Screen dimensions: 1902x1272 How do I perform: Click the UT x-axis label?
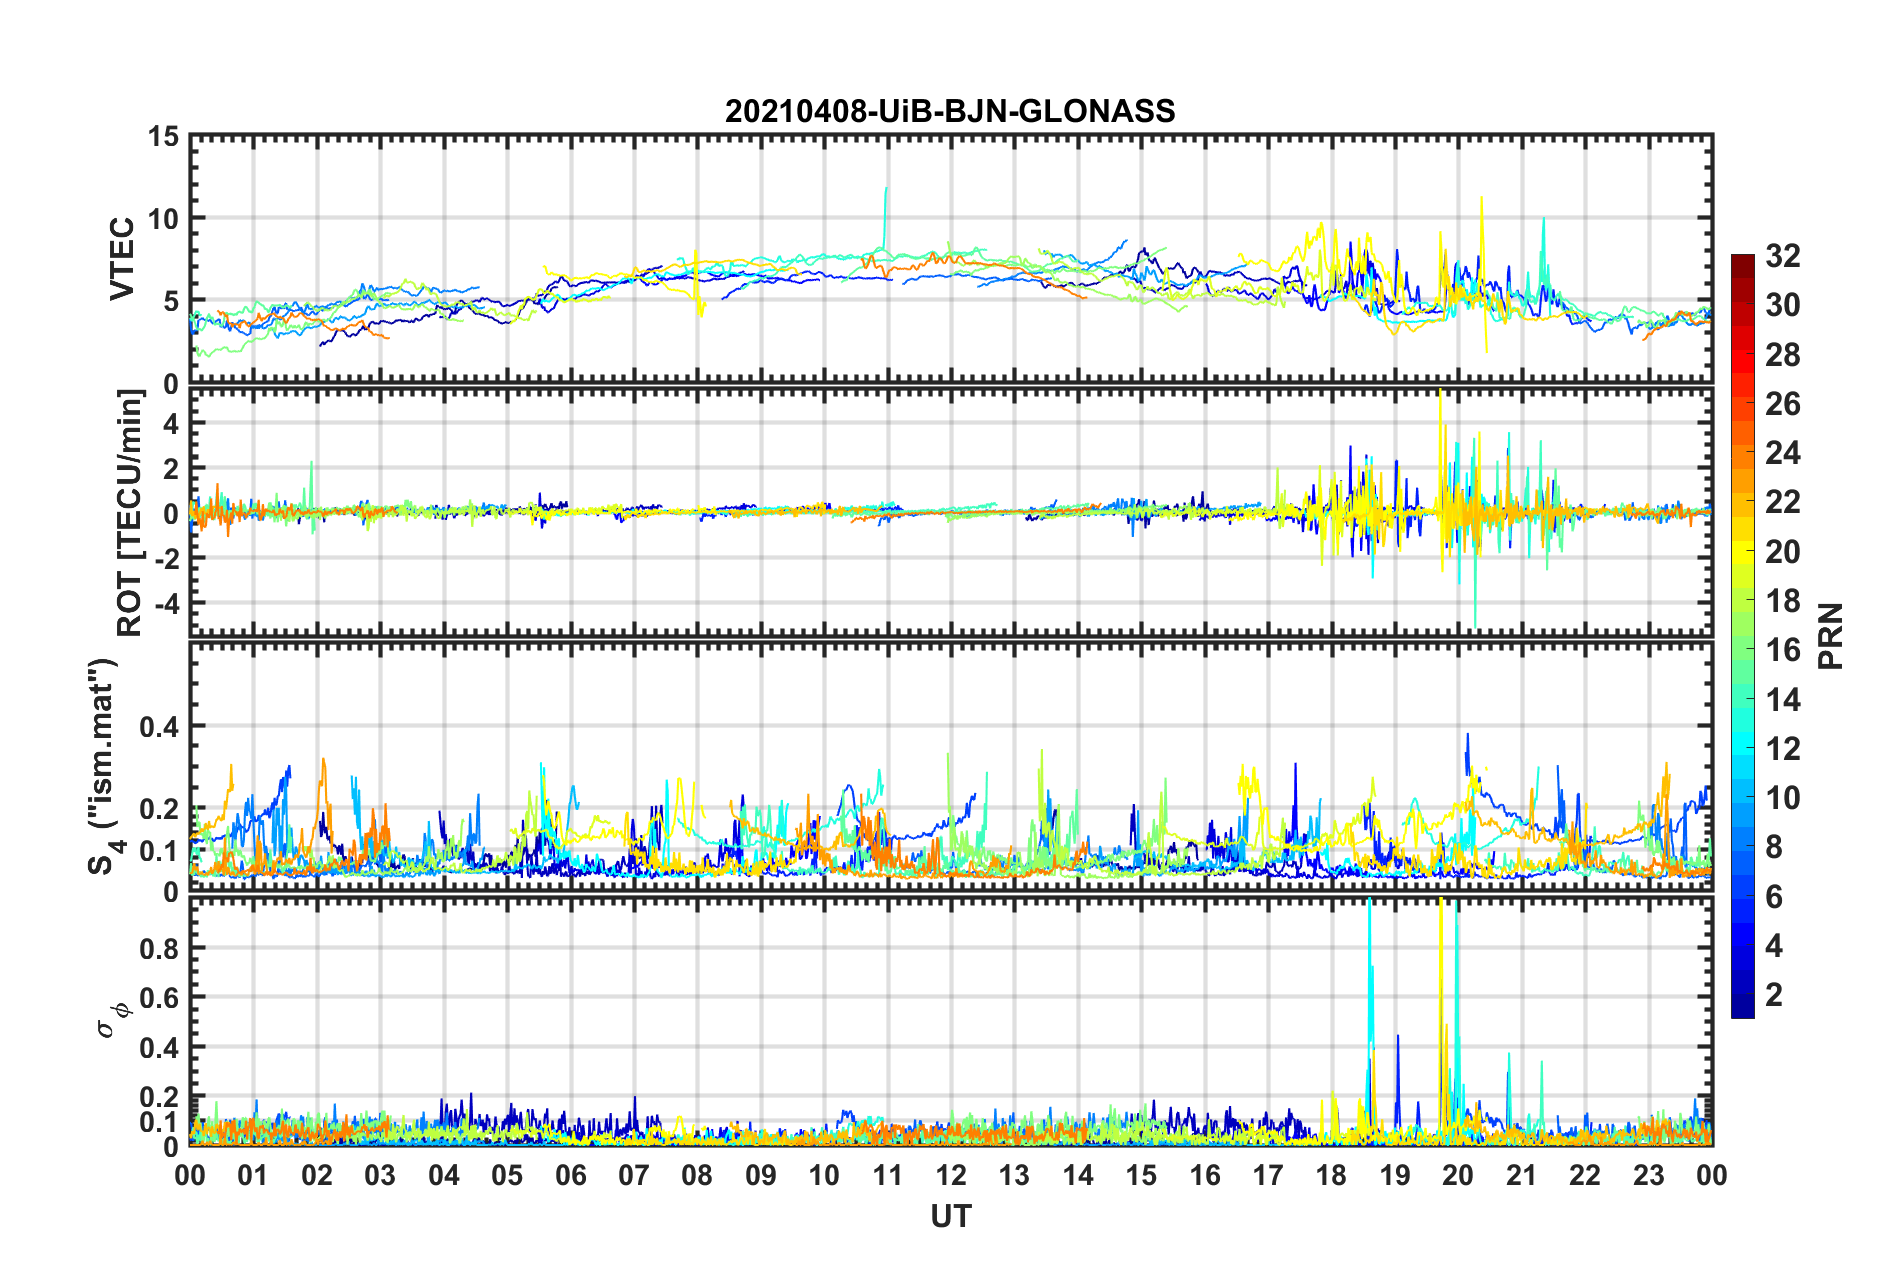(x=951, y=1216)
